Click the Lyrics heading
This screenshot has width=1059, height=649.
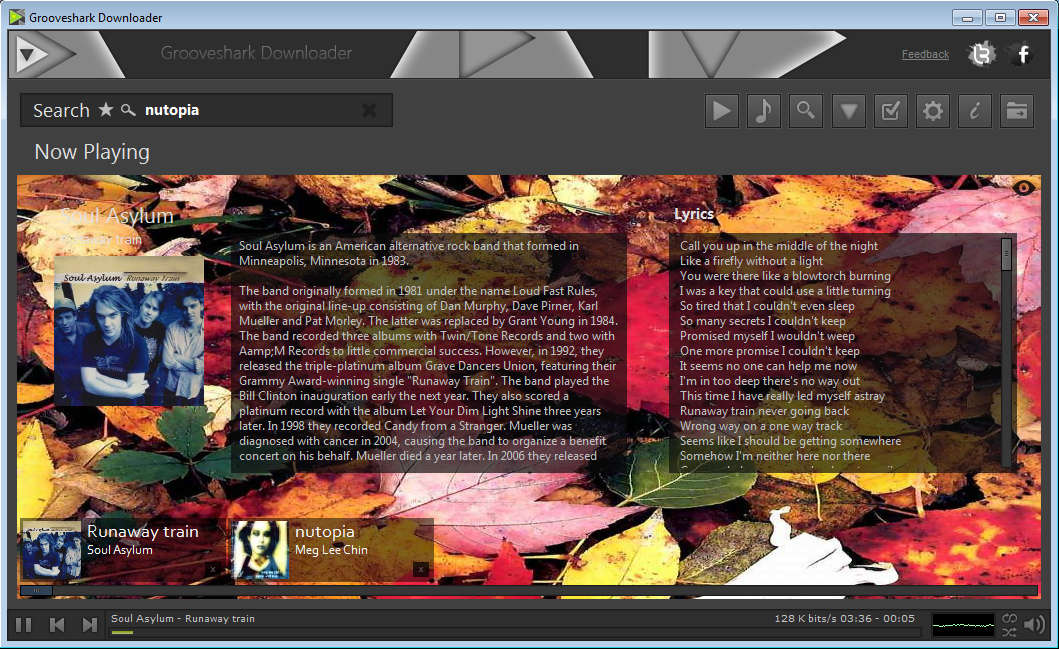pos(694,214)
